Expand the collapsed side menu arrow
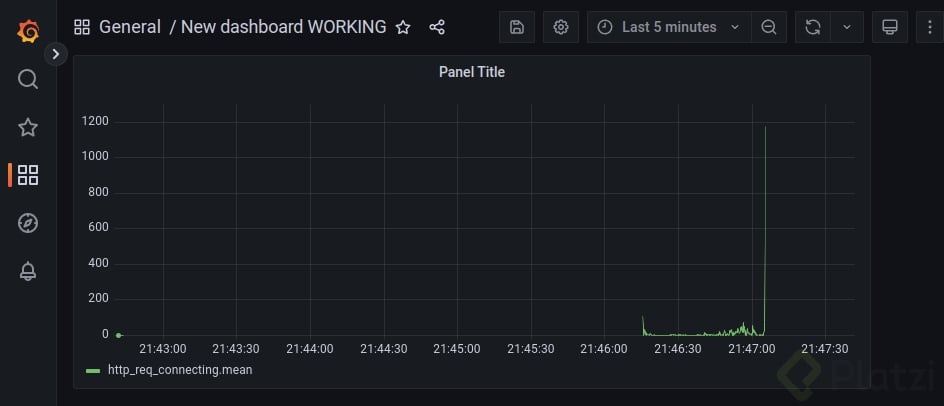The image size is (944, 406). click(x=55, y=54)
